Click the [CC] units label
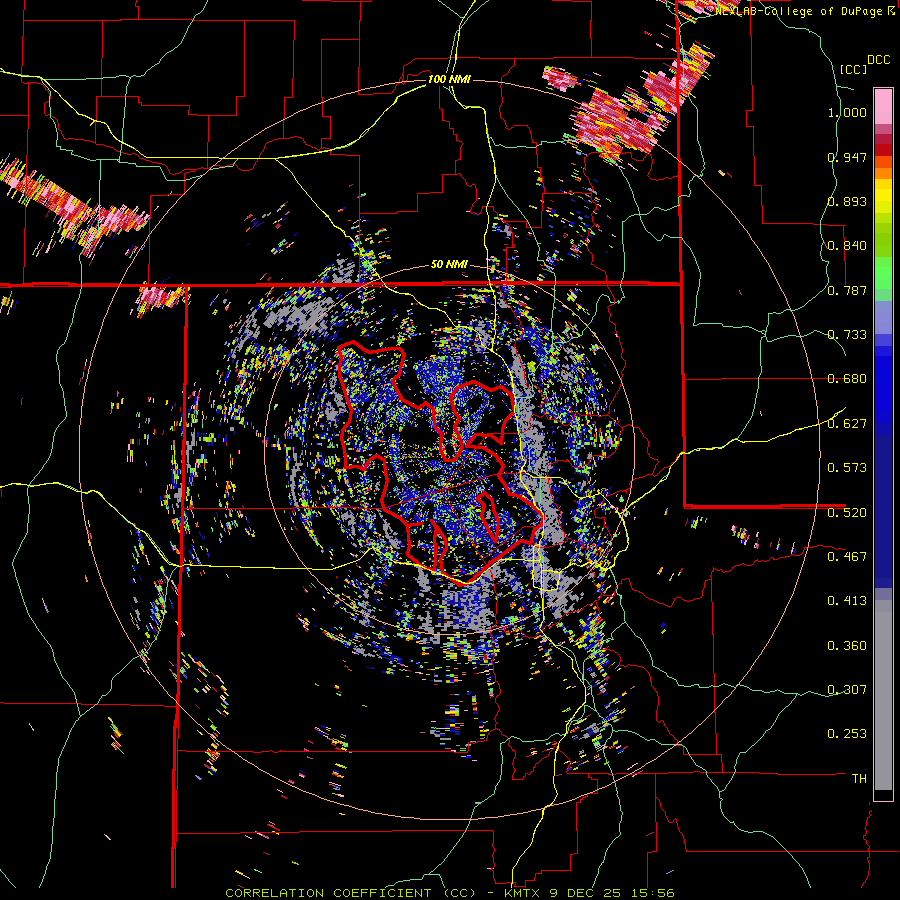Viewport: 900px width, 900px height. click(x=854, y=69)
